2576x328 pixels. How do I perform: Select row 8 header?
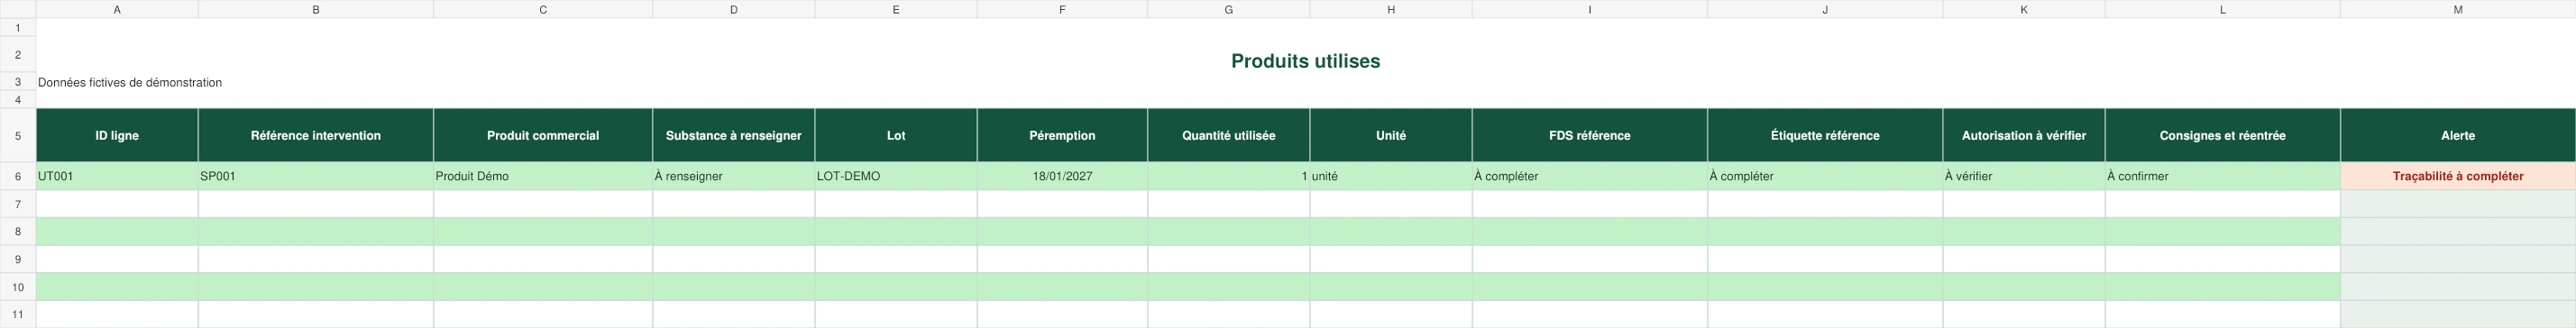[18, 232]
